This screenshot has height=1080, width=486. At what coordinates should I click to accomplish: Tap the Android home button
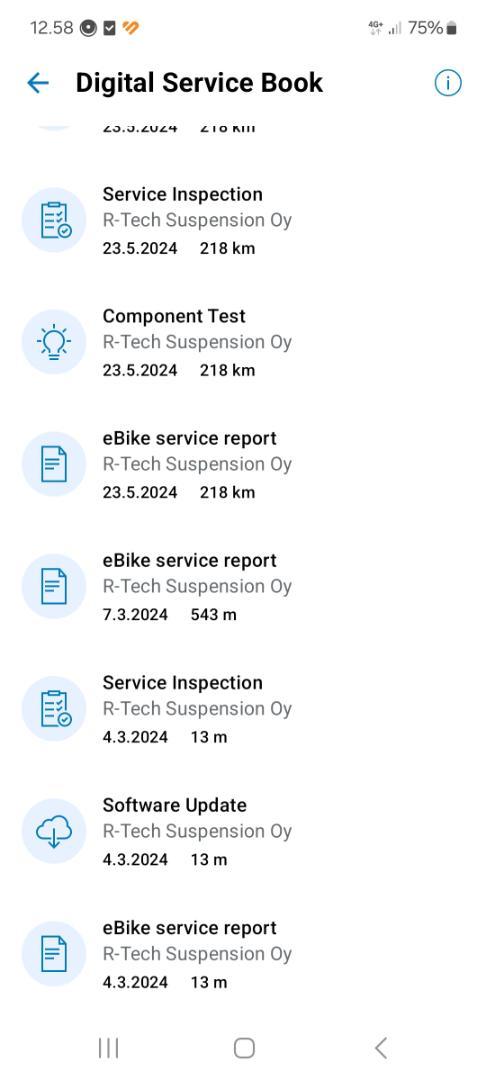[244, 1048]
